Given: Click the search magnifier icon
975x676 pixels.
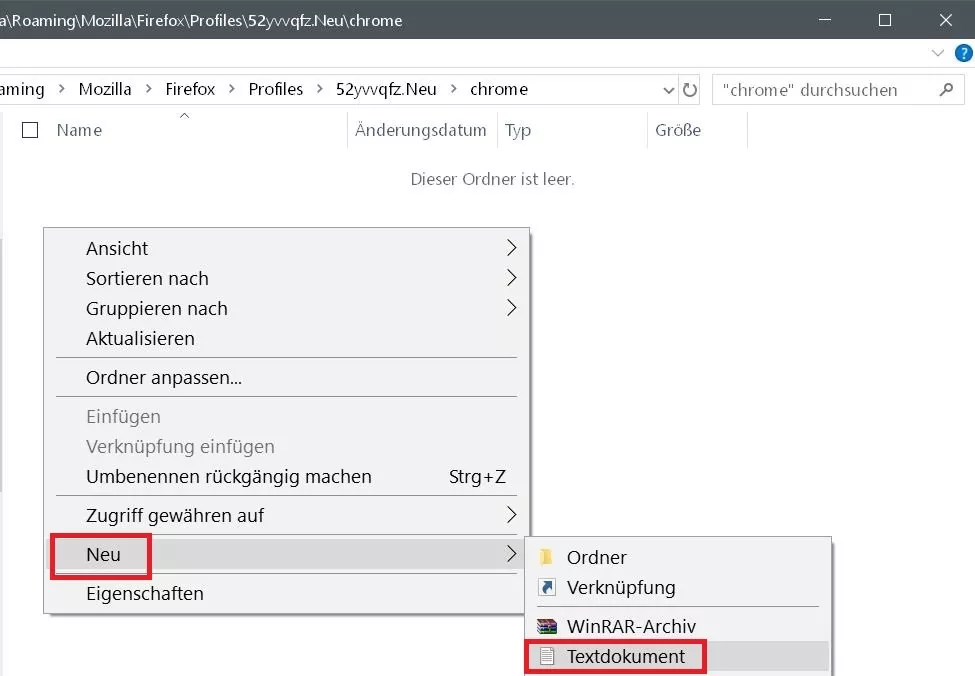Looking at the screenshot, I should (x=946, y=89).
